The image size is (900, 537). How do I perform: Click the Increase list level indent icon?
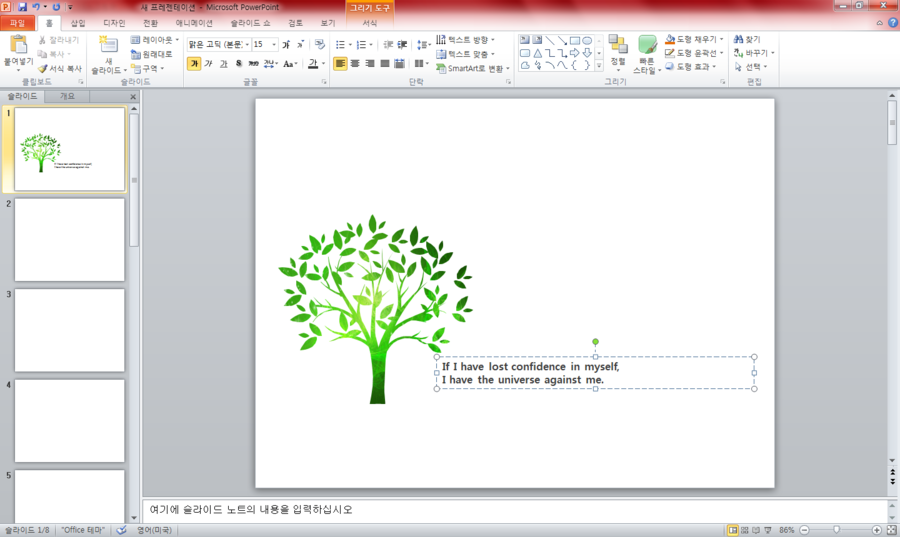(x=402, y=44)
